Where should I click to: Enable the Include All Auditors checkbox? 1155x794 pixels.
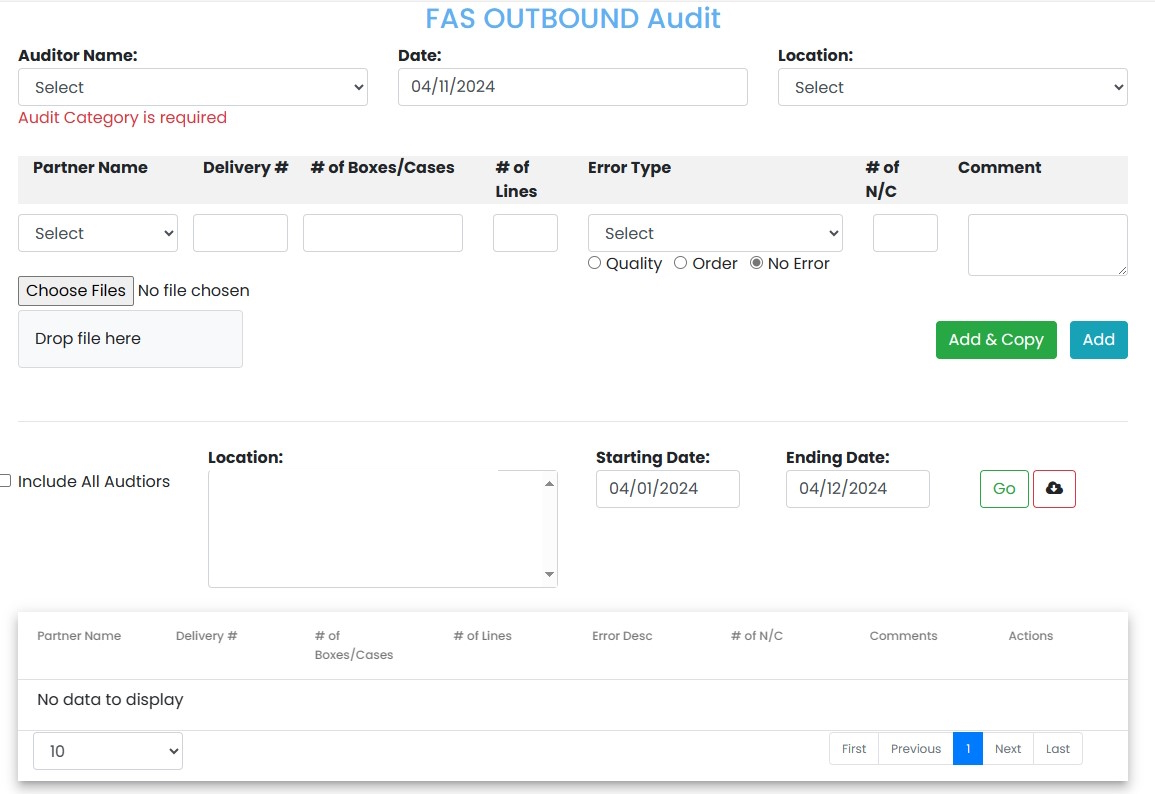coord(5,480)
